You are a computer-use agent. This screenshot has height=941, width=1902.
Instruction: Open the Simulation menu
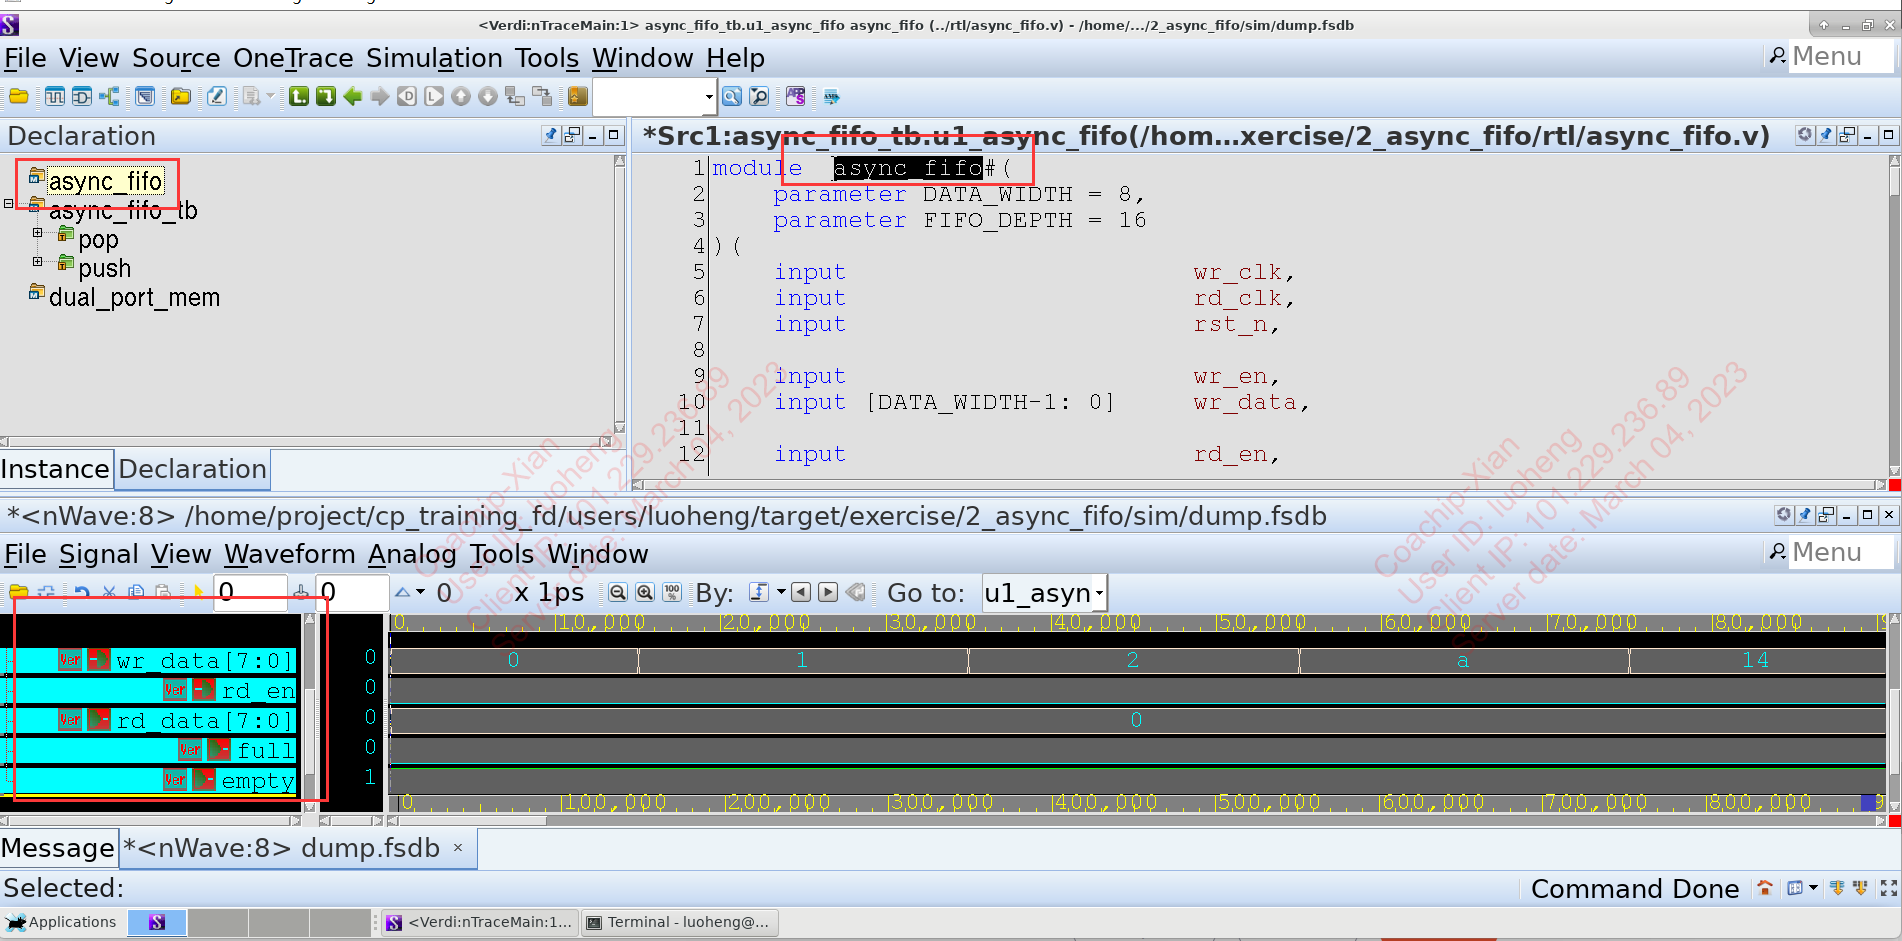click(434, 58)
